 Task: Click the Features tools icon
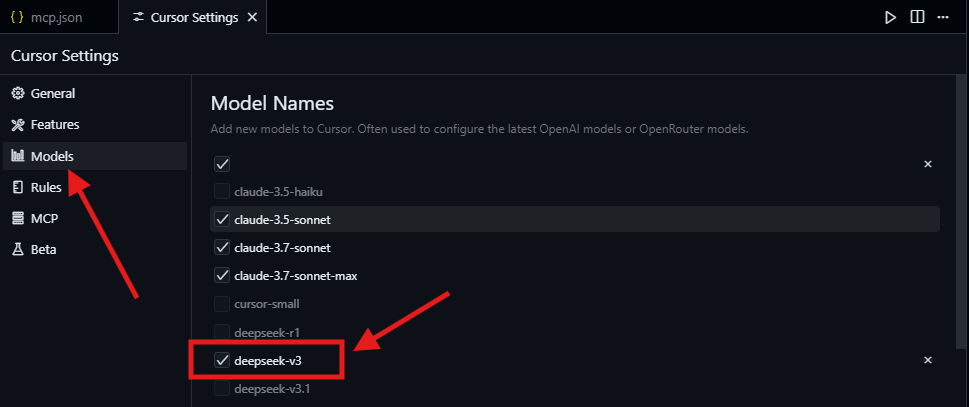(x=18, y=125)
